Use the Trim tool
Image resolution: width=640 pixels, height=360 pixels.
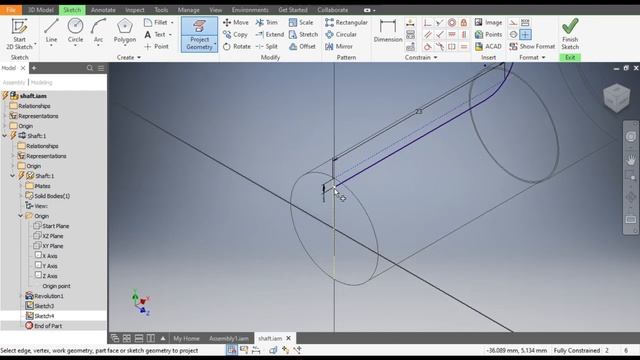pos(267,22)
